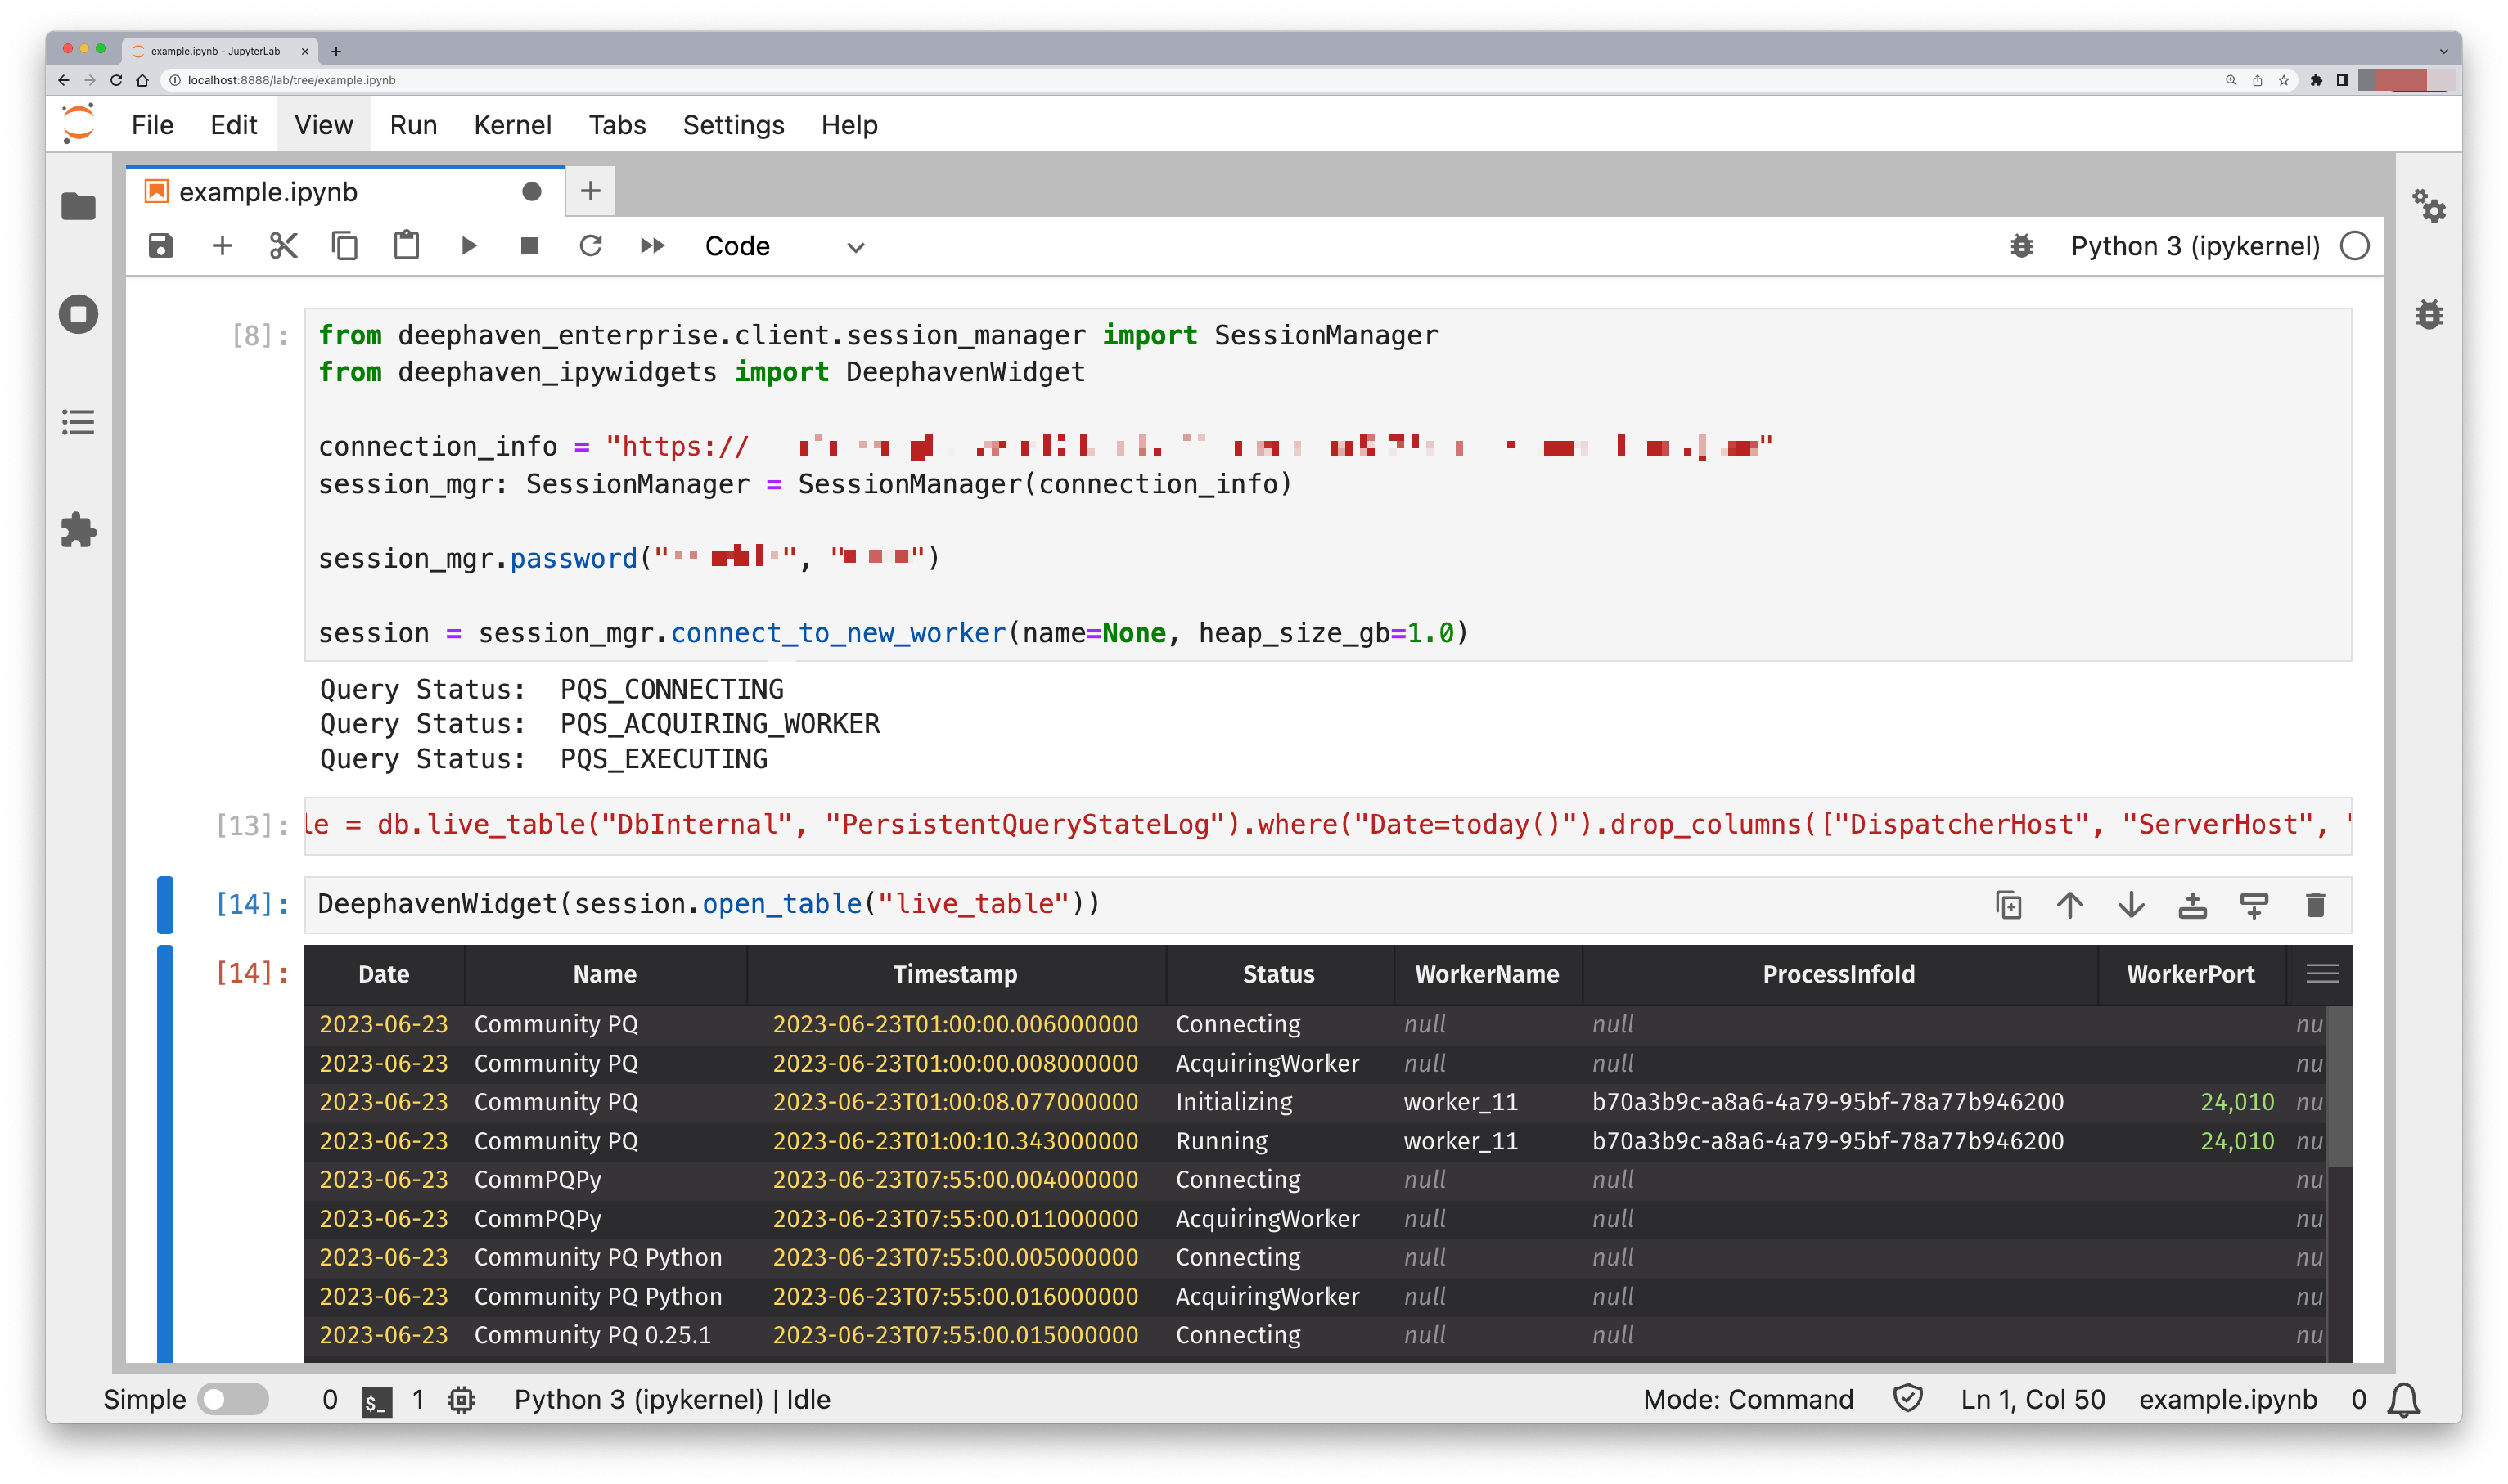
Task: Cut the selected cell with the scissors icon
Action: point(284,246)
